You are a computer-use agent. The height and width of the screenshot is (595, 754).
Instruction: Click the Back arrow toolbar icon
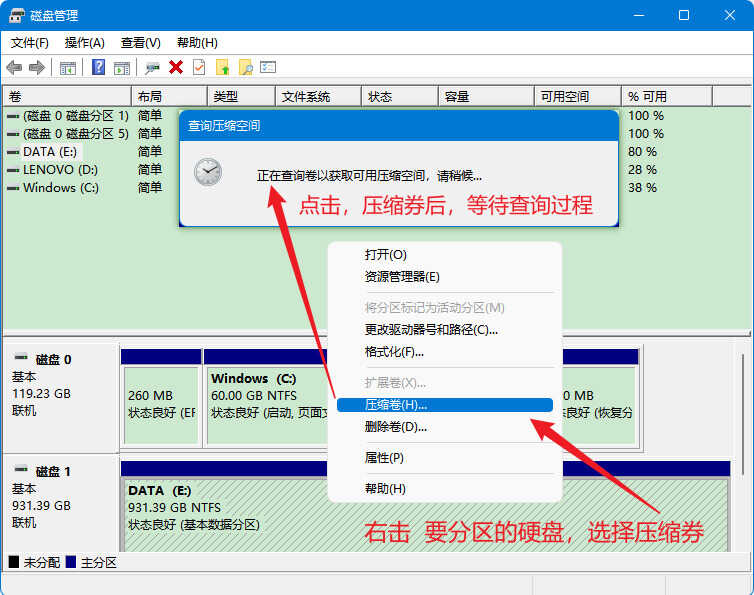[14, 67]
